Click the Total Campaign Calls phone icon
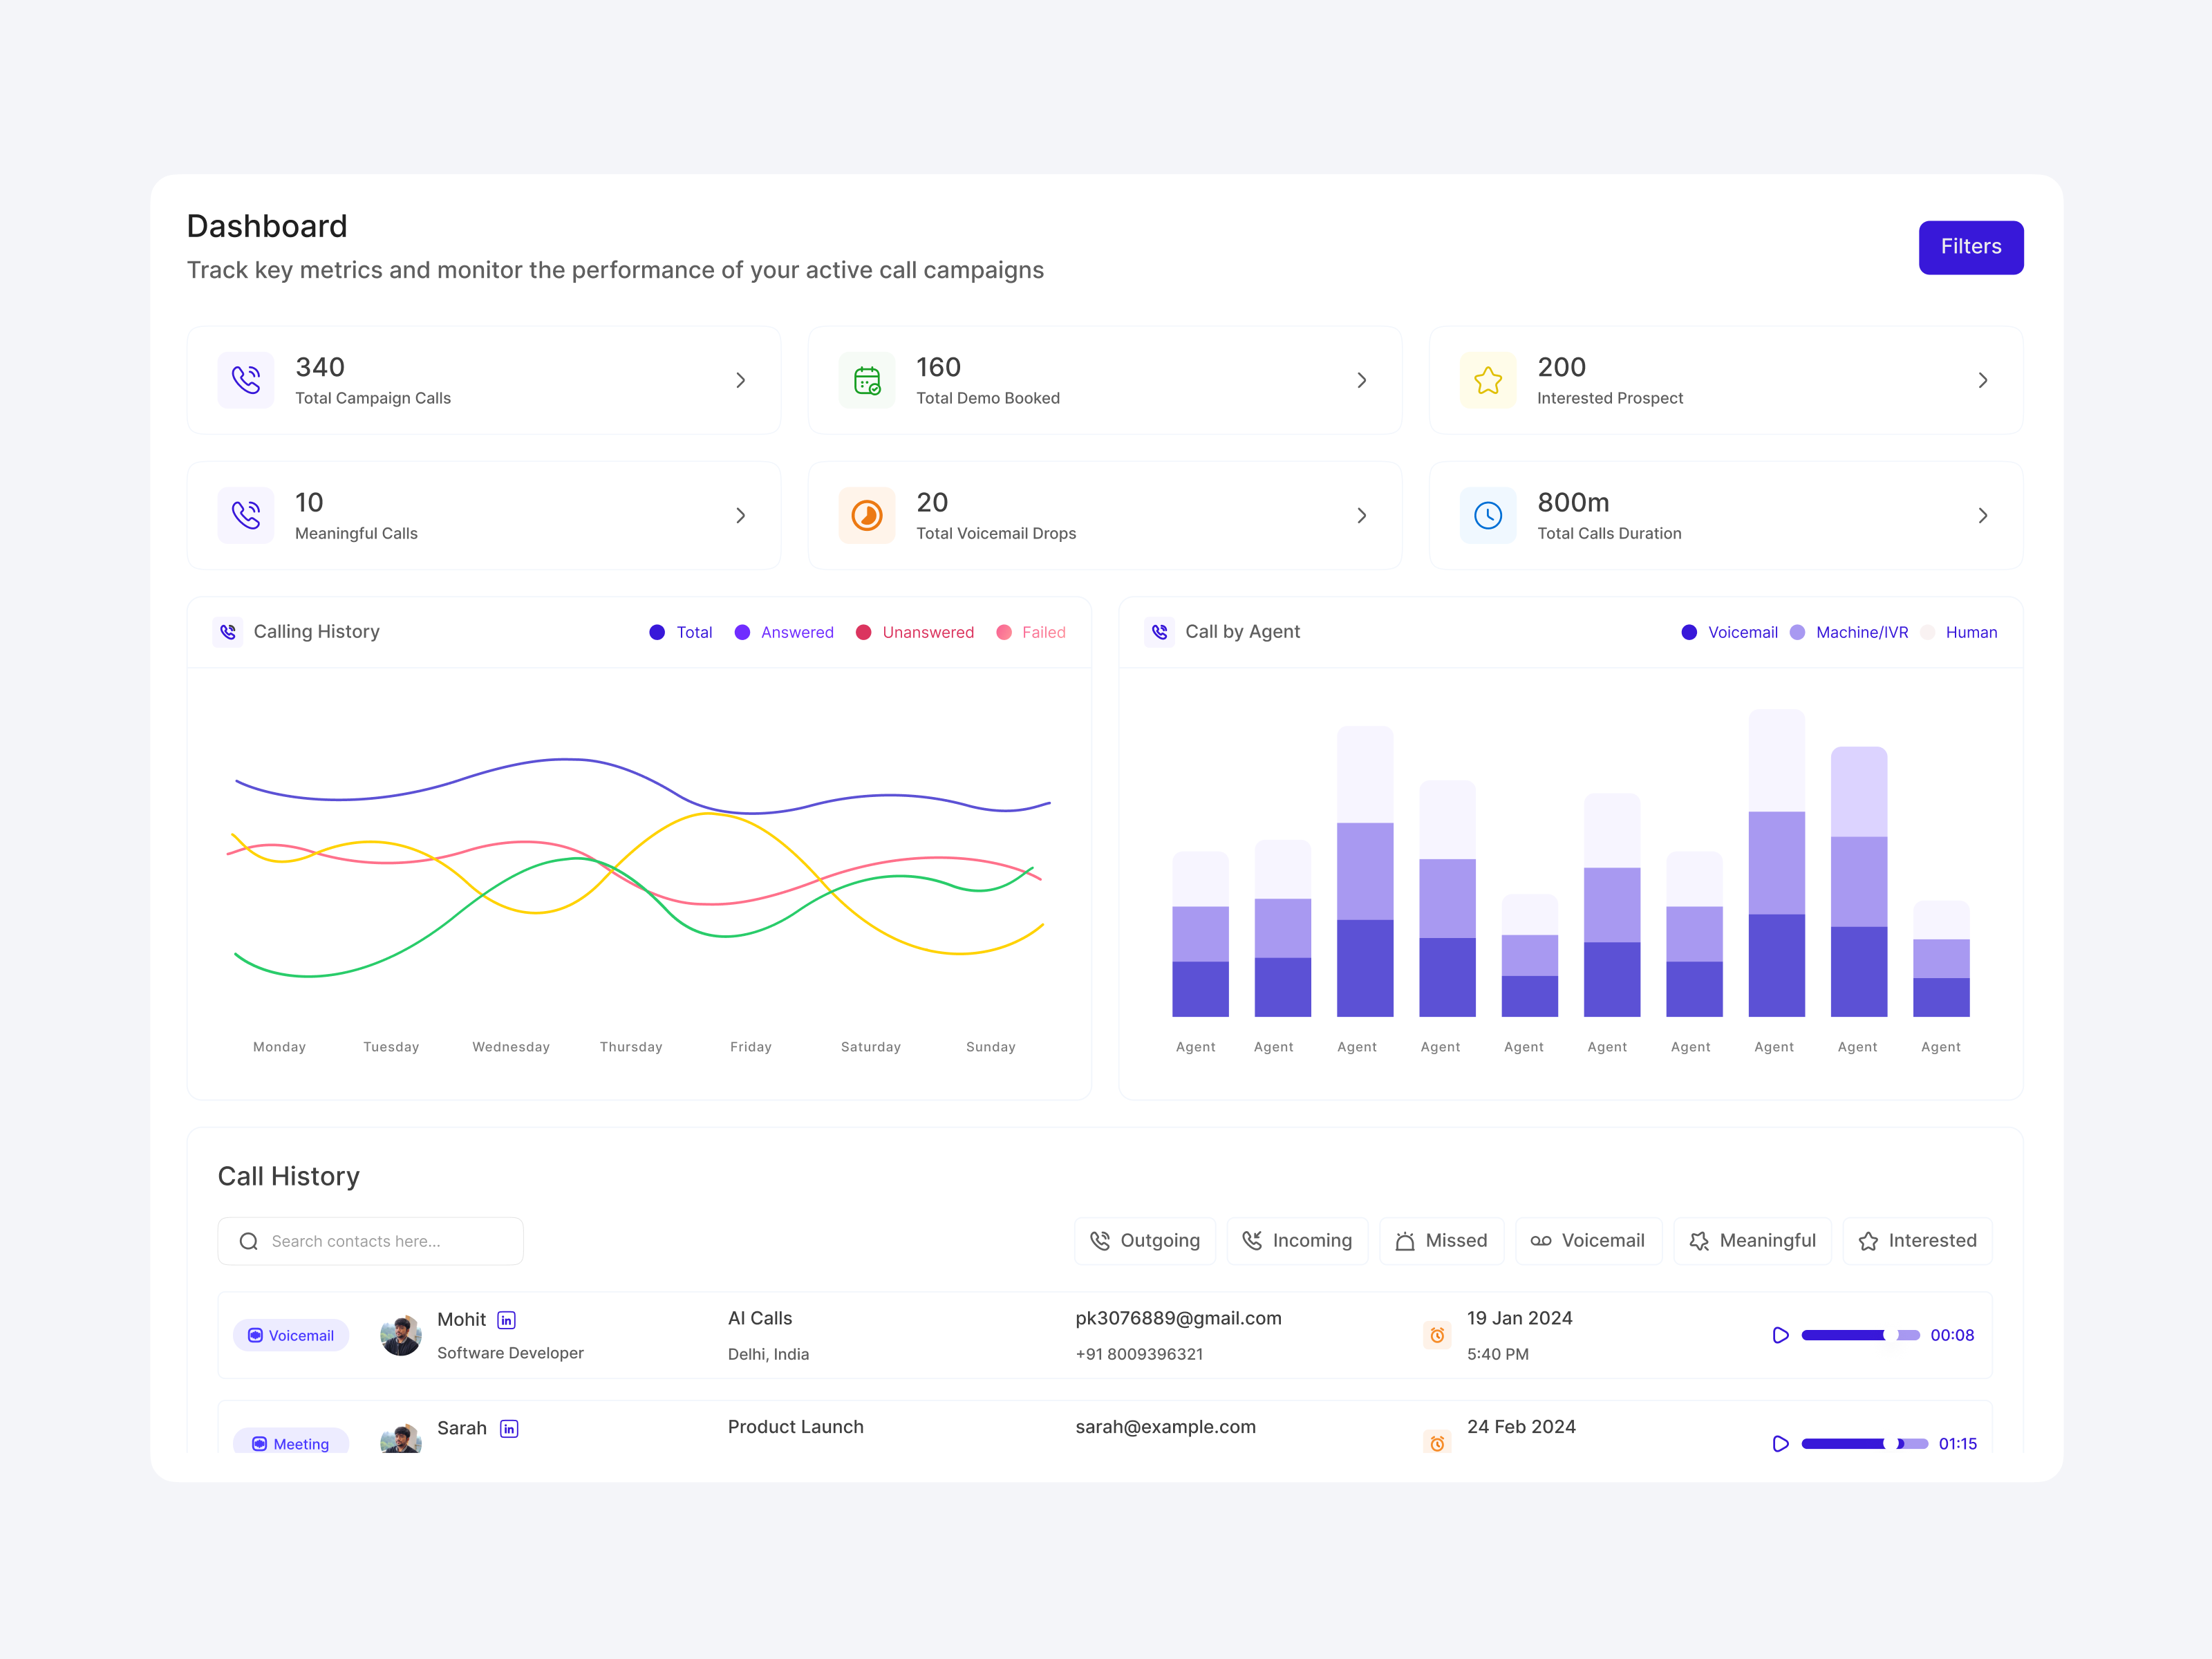The height and width of the screenshot is (1659, 2212). click(246, 380)
